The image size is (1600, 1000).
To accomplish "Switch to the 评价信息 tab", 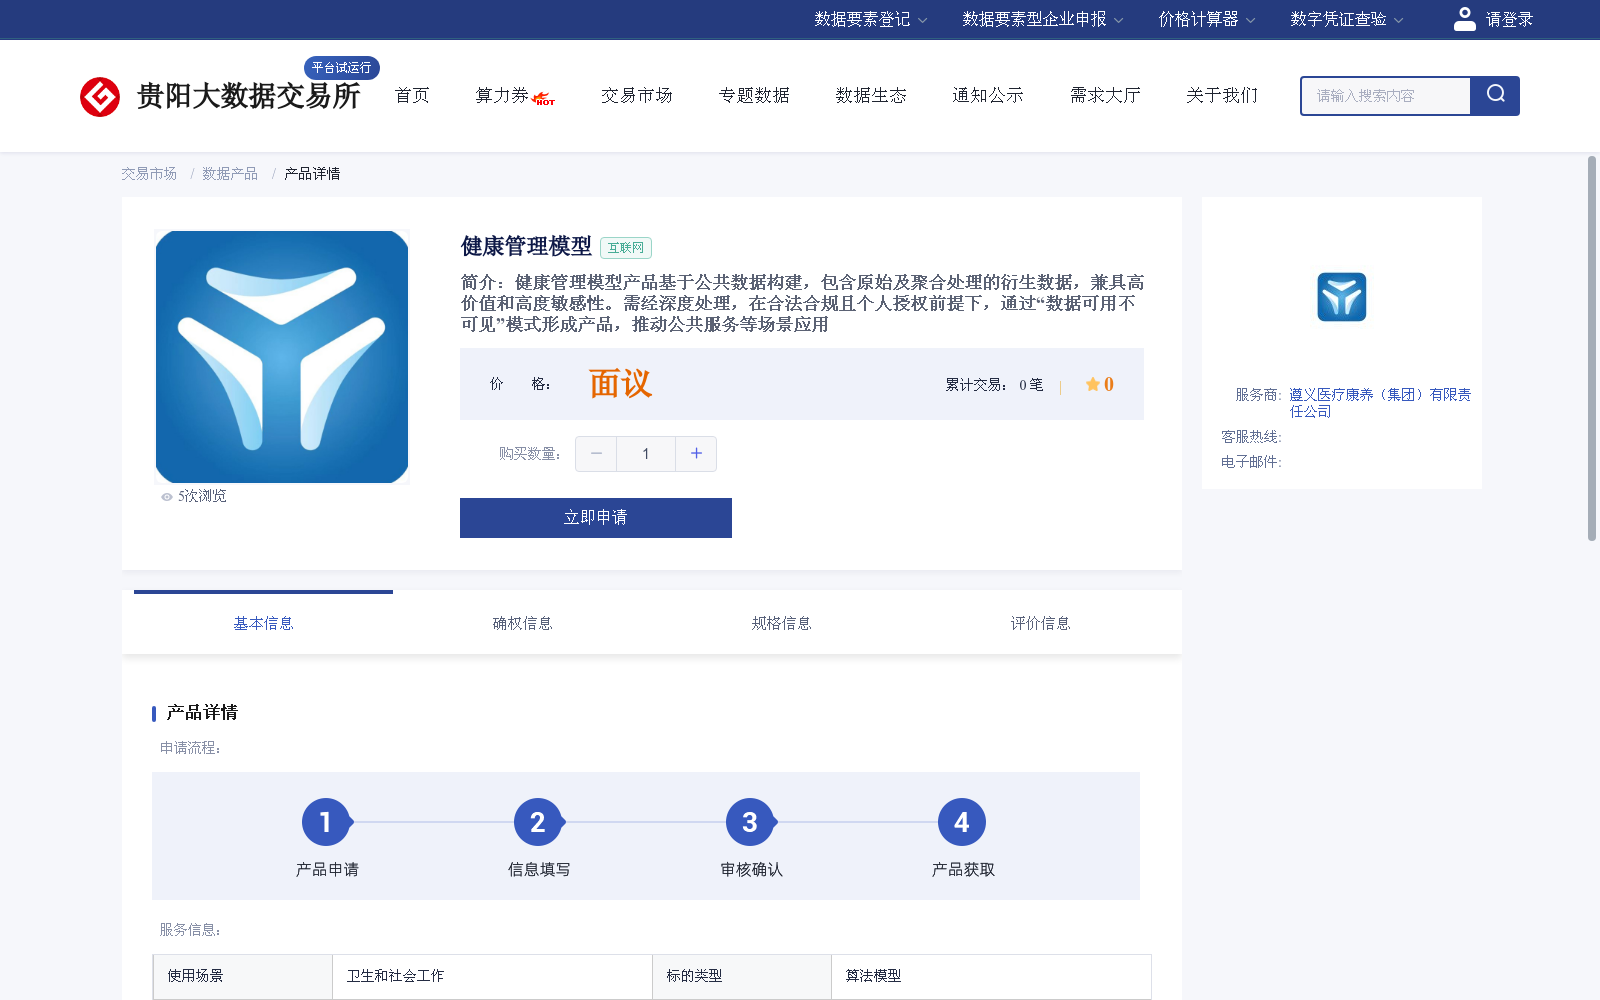I will [1040, 623].
